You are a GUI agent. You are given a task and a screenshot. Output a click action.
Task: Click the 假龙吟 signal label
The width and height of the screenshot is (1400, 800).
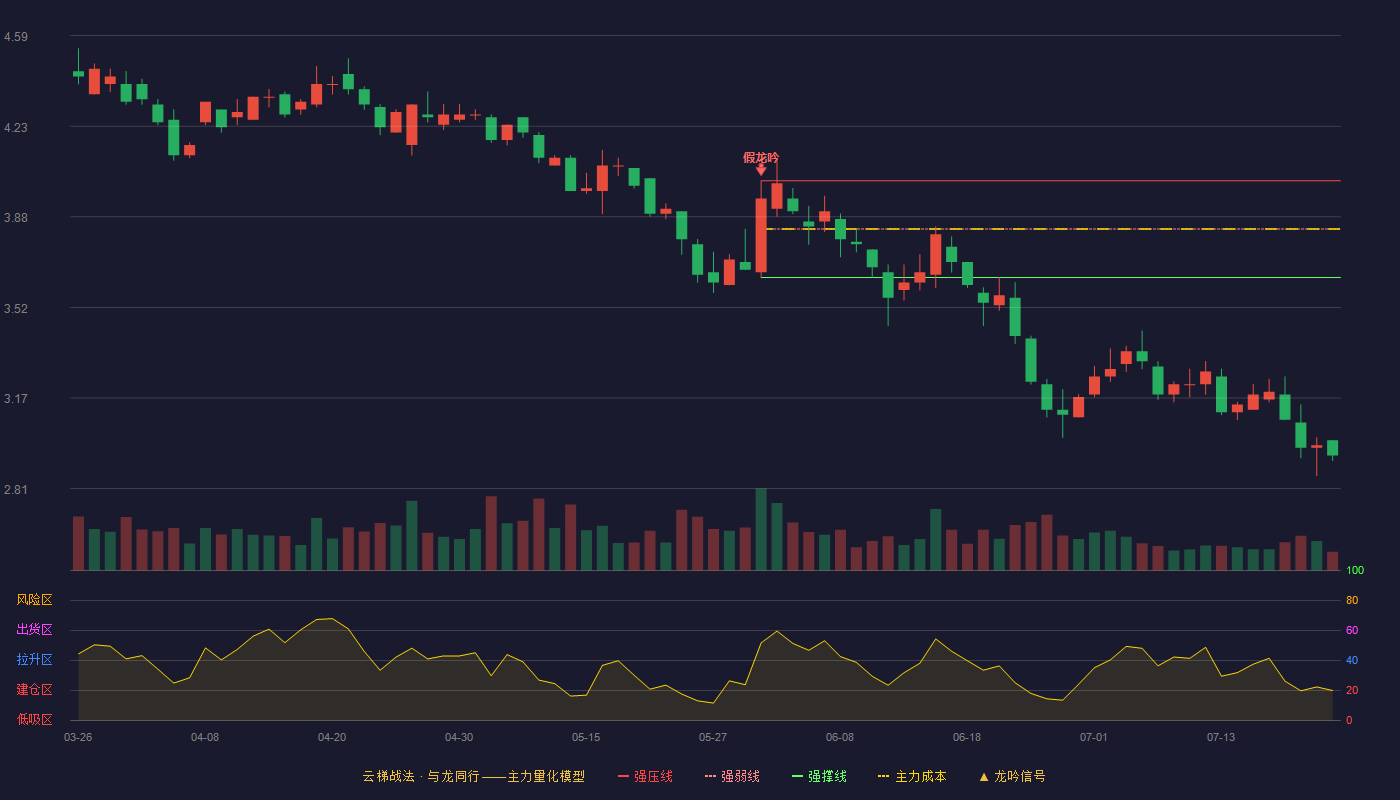(761, 157)
